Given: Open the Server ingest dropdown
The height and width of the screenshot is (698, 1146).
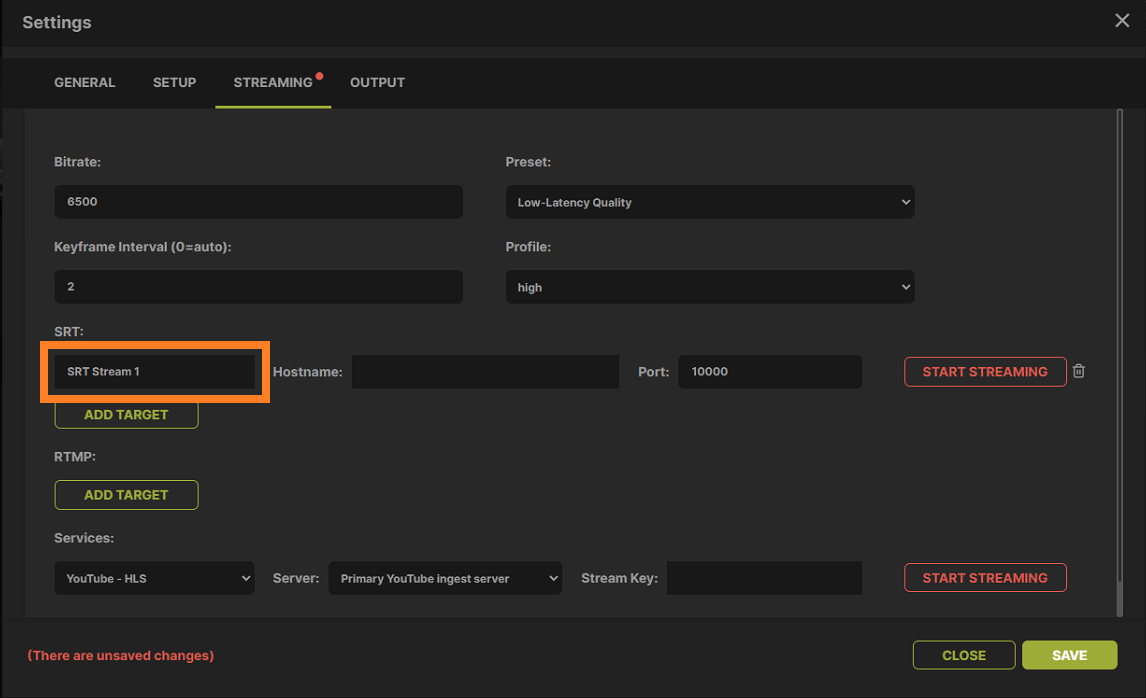Looking at the screenshot, I should coord(445,578).
